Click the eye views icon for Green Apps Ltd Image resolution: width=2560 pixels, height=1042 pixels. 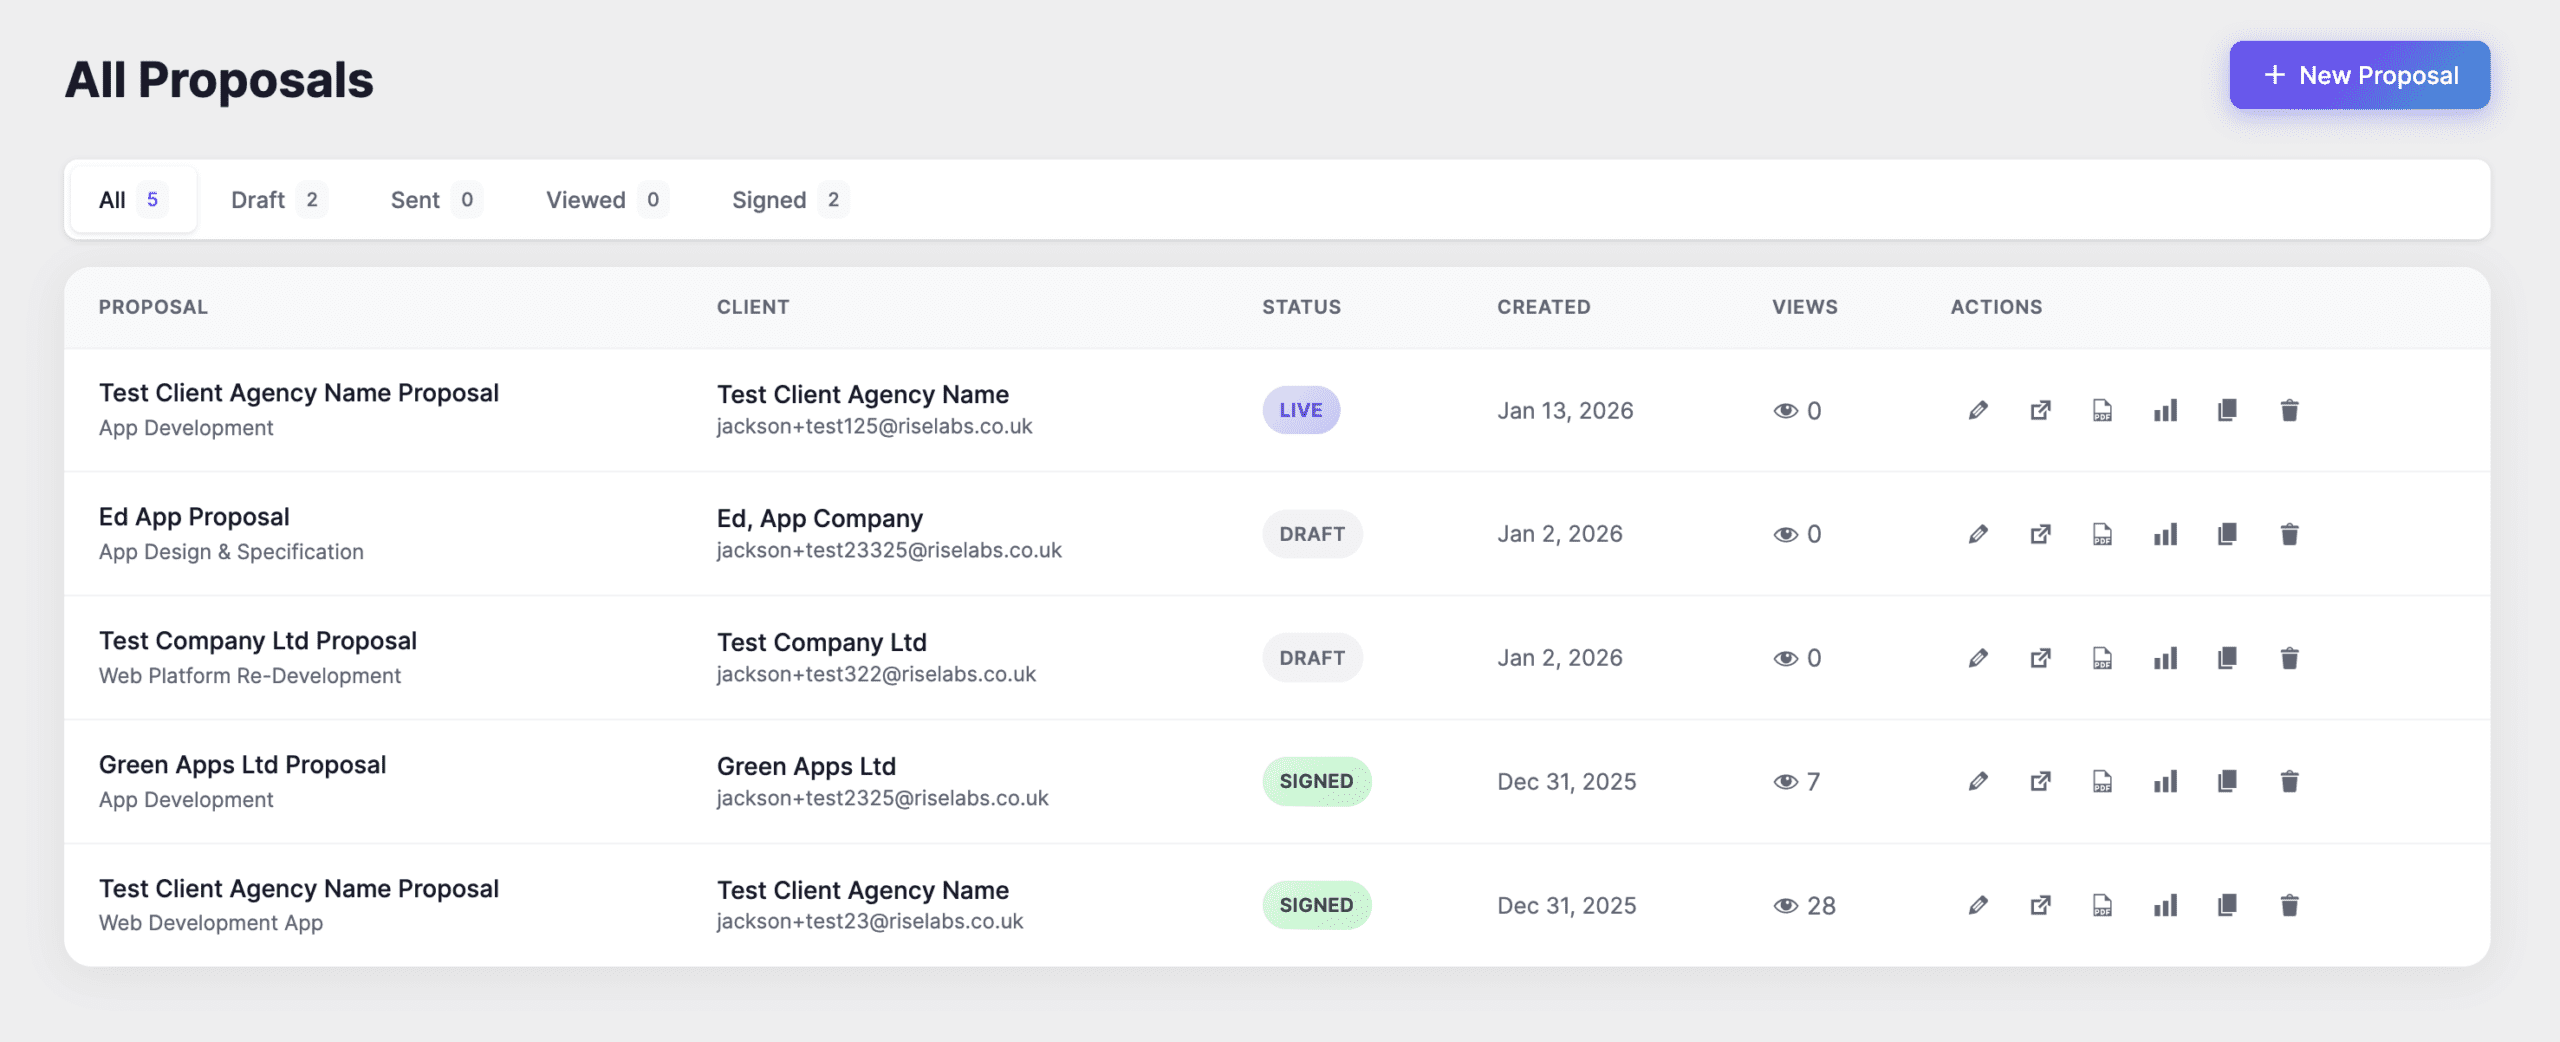[1785, 782]
